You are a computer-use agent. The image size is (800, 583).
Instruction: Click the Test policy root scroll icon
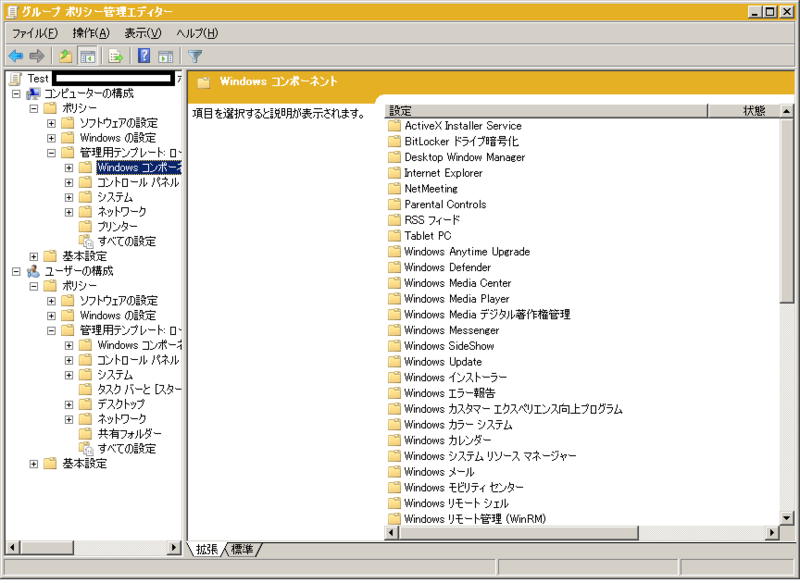click(x=16, y=79)
